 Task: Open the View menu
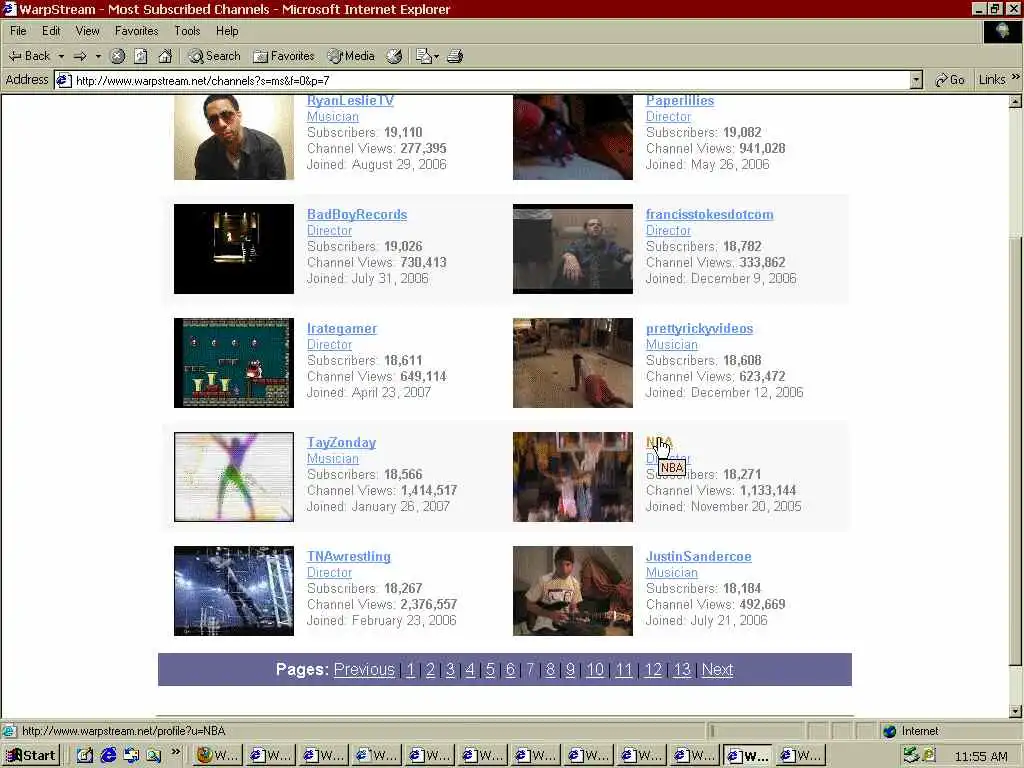88,31
